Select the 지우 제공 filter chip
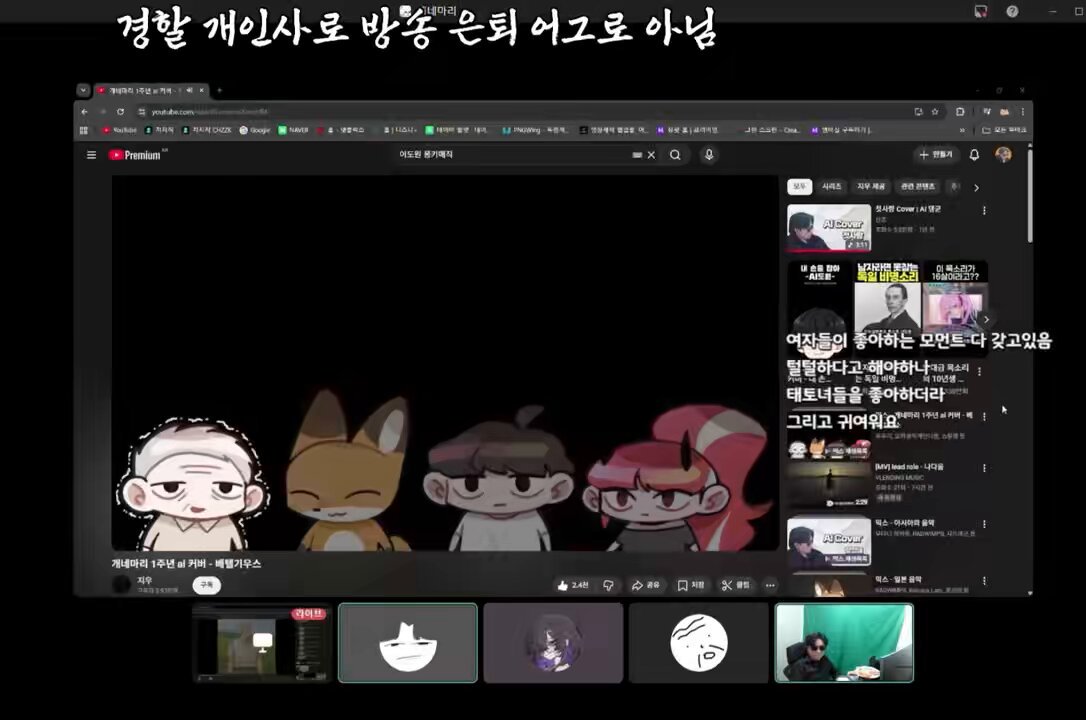Image resolution: width=1086 pixels, height=720 pixels. tap(871, 187)
